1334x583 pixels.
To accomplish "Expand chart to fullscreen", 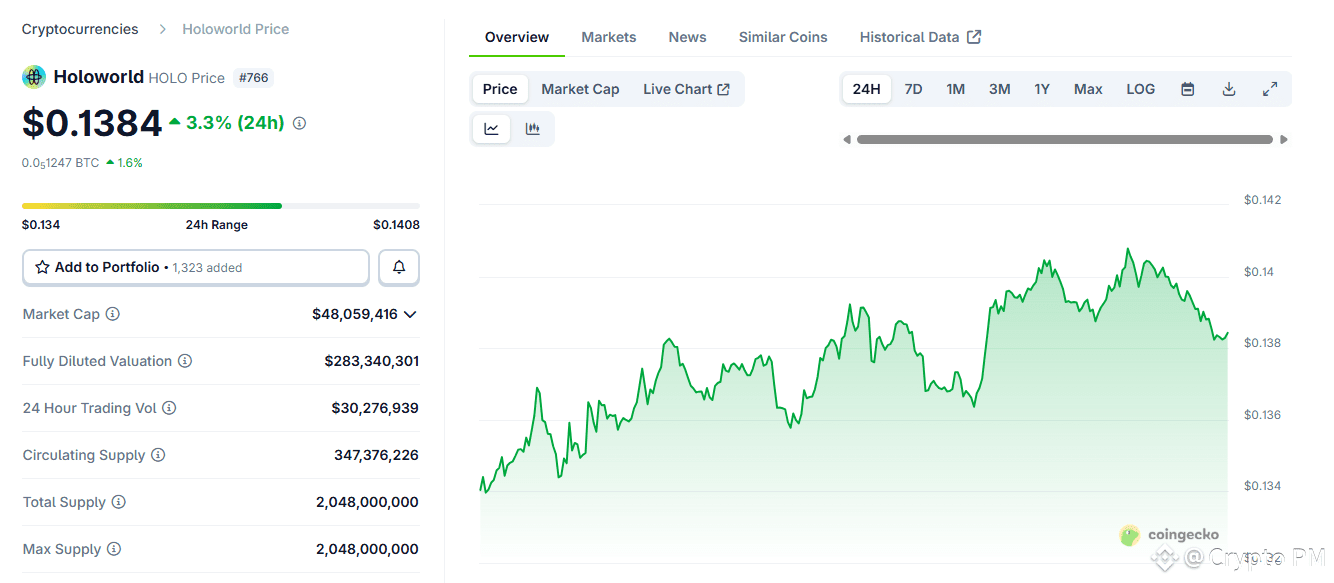I will [1270, 89].
